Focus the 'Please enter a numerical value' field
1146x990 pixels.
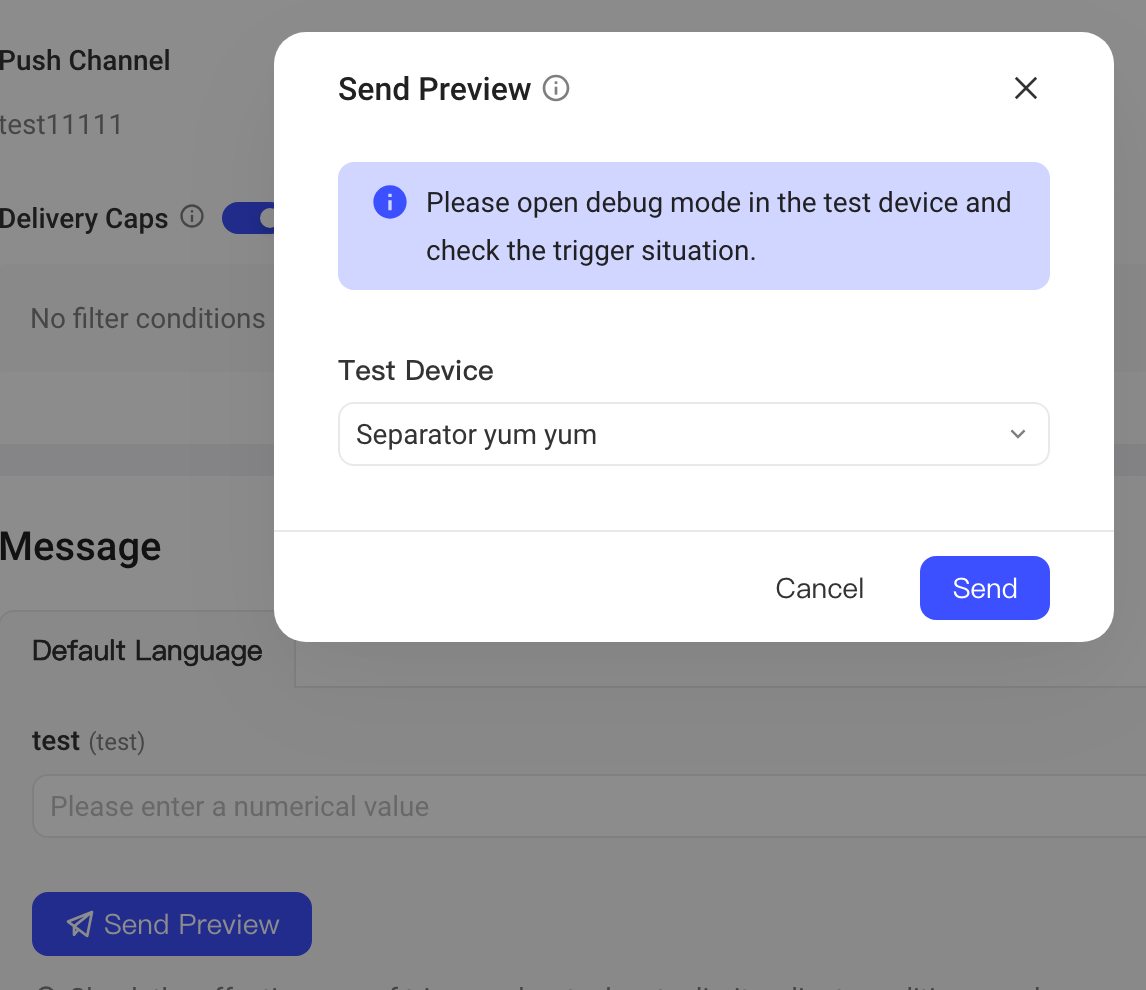[589, 806]
